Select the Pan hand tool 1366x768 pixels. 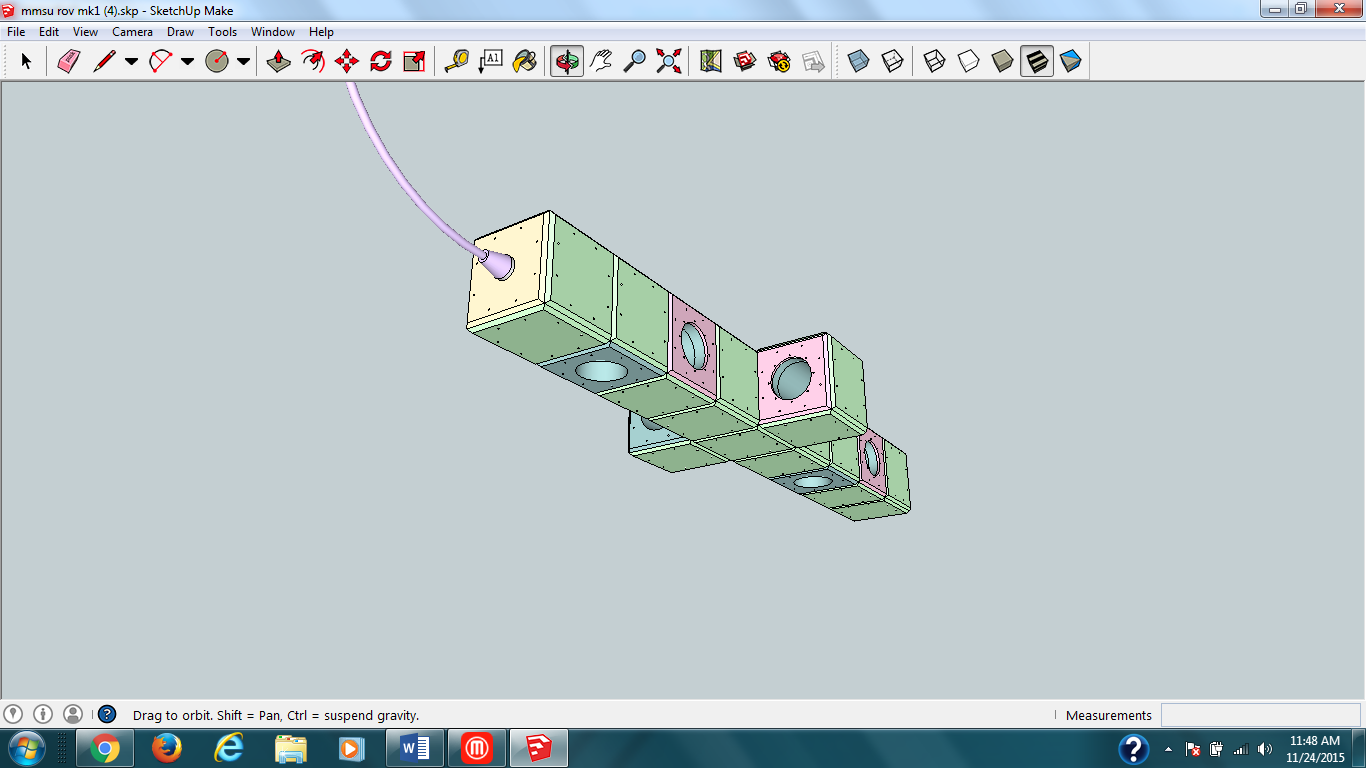click(601, 62)
